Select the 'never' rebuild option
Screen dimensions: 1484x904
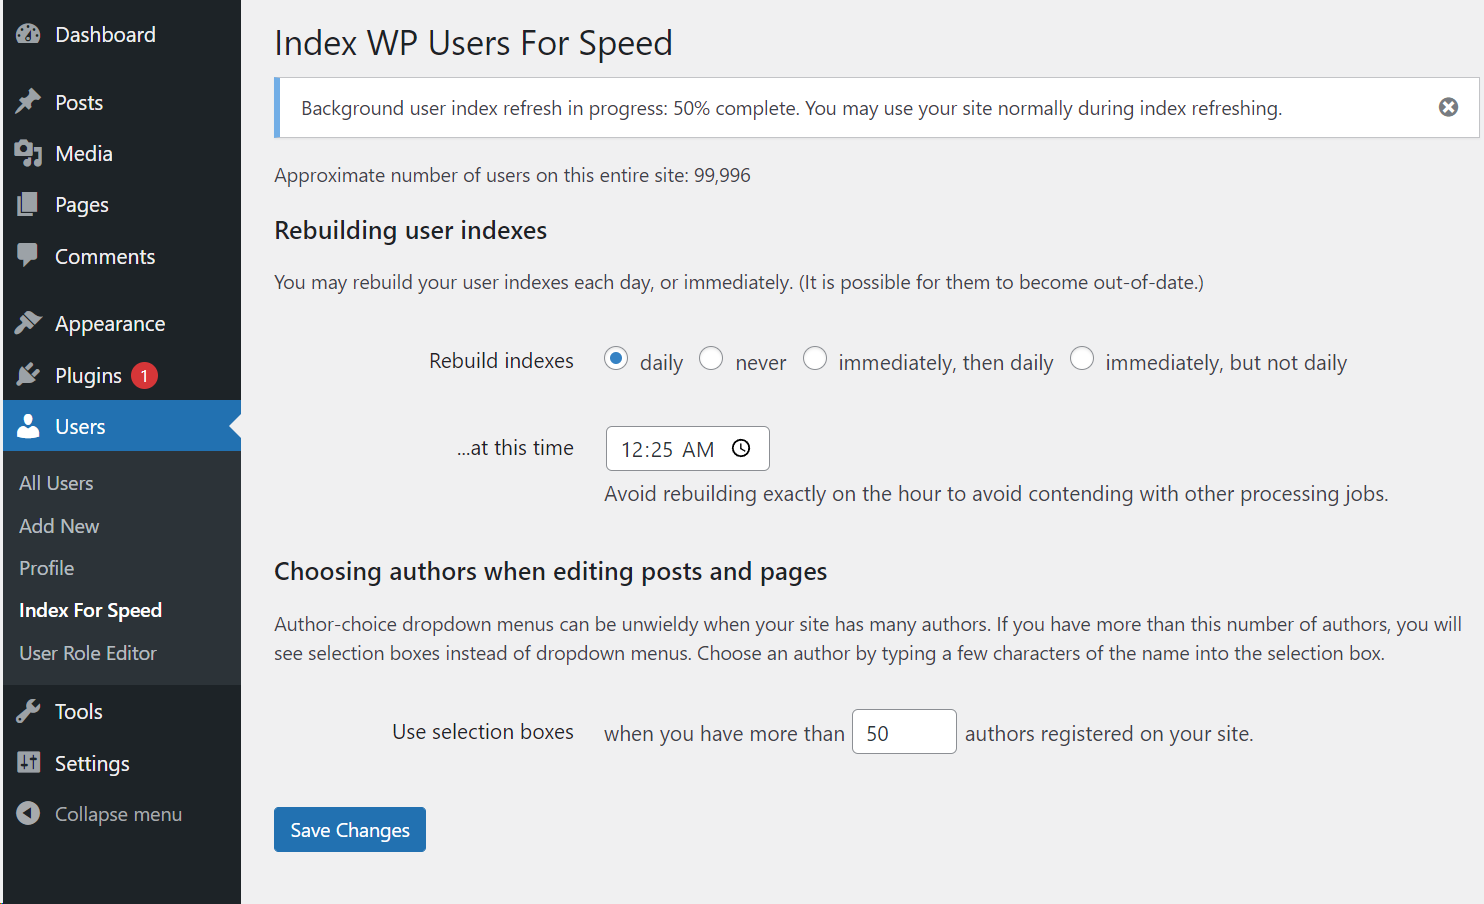coord(711,358)
